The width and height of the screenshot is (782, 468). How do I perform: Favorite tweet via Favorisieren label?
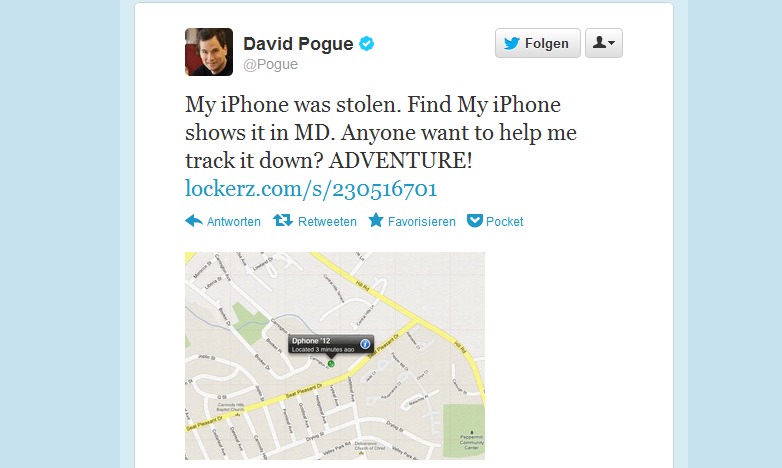click(x=421, y=222)
